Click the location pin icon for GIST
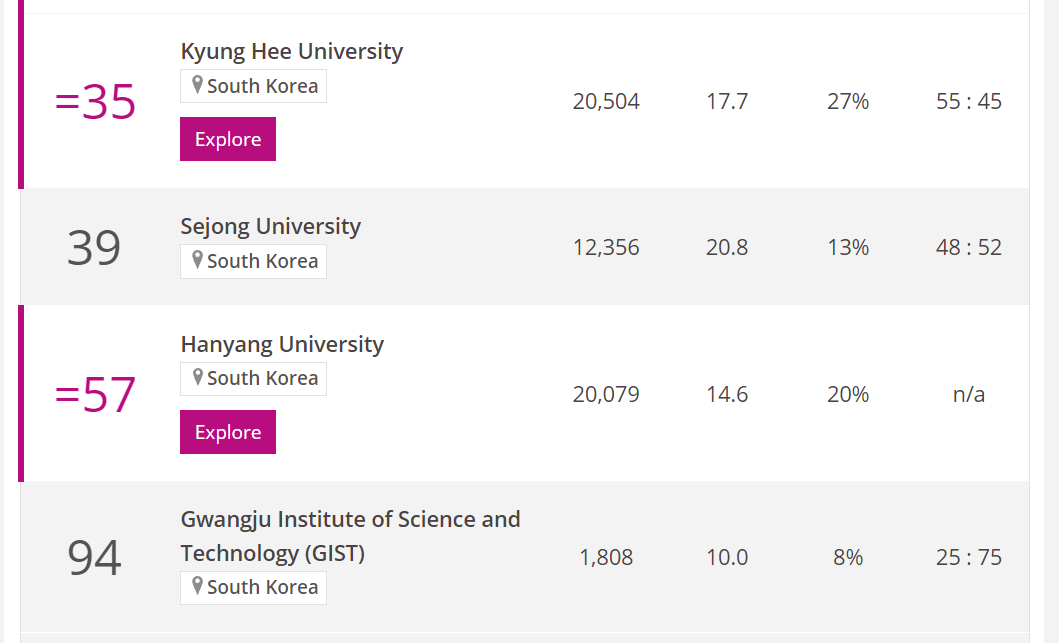Screen dimensions: 1059x643 (x=197, y=586)
